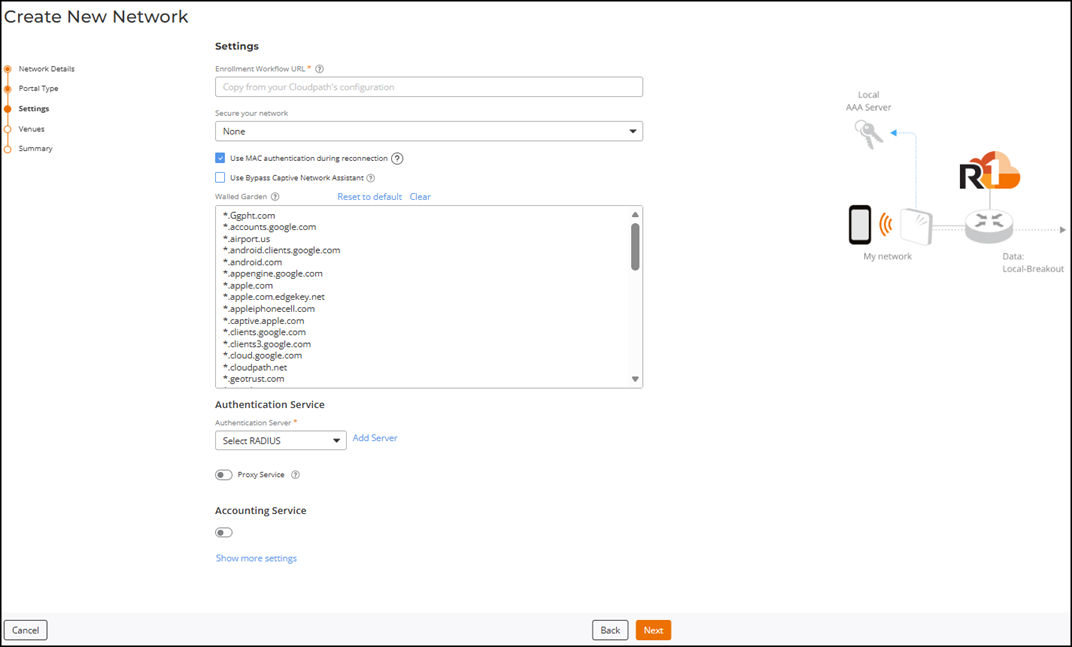This screenshot has height=647, width=1072.
Task: Expand Show more settings
Action: 256,558
